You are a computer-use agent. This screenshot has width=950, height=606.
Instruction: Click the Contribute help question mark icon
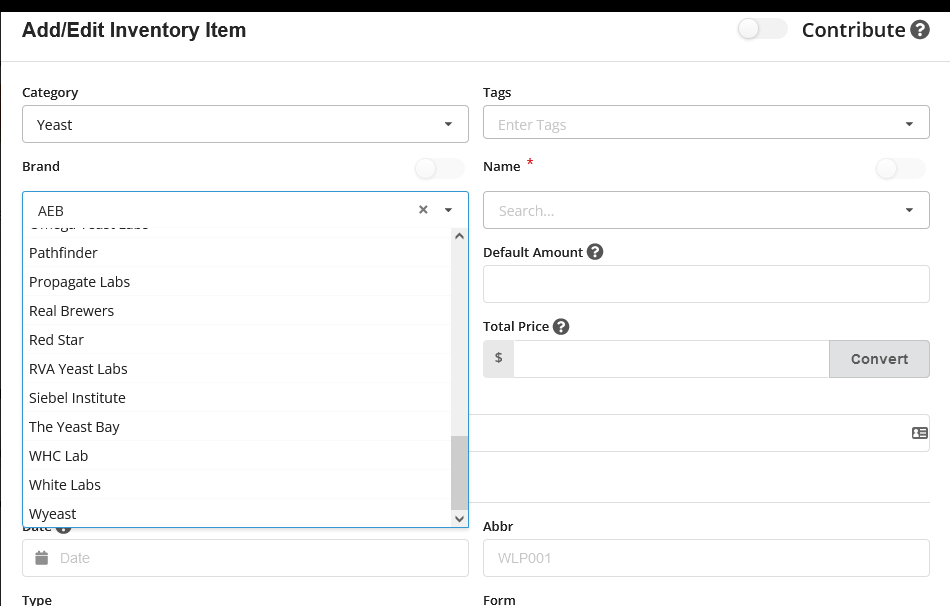(x=920, y=30)
